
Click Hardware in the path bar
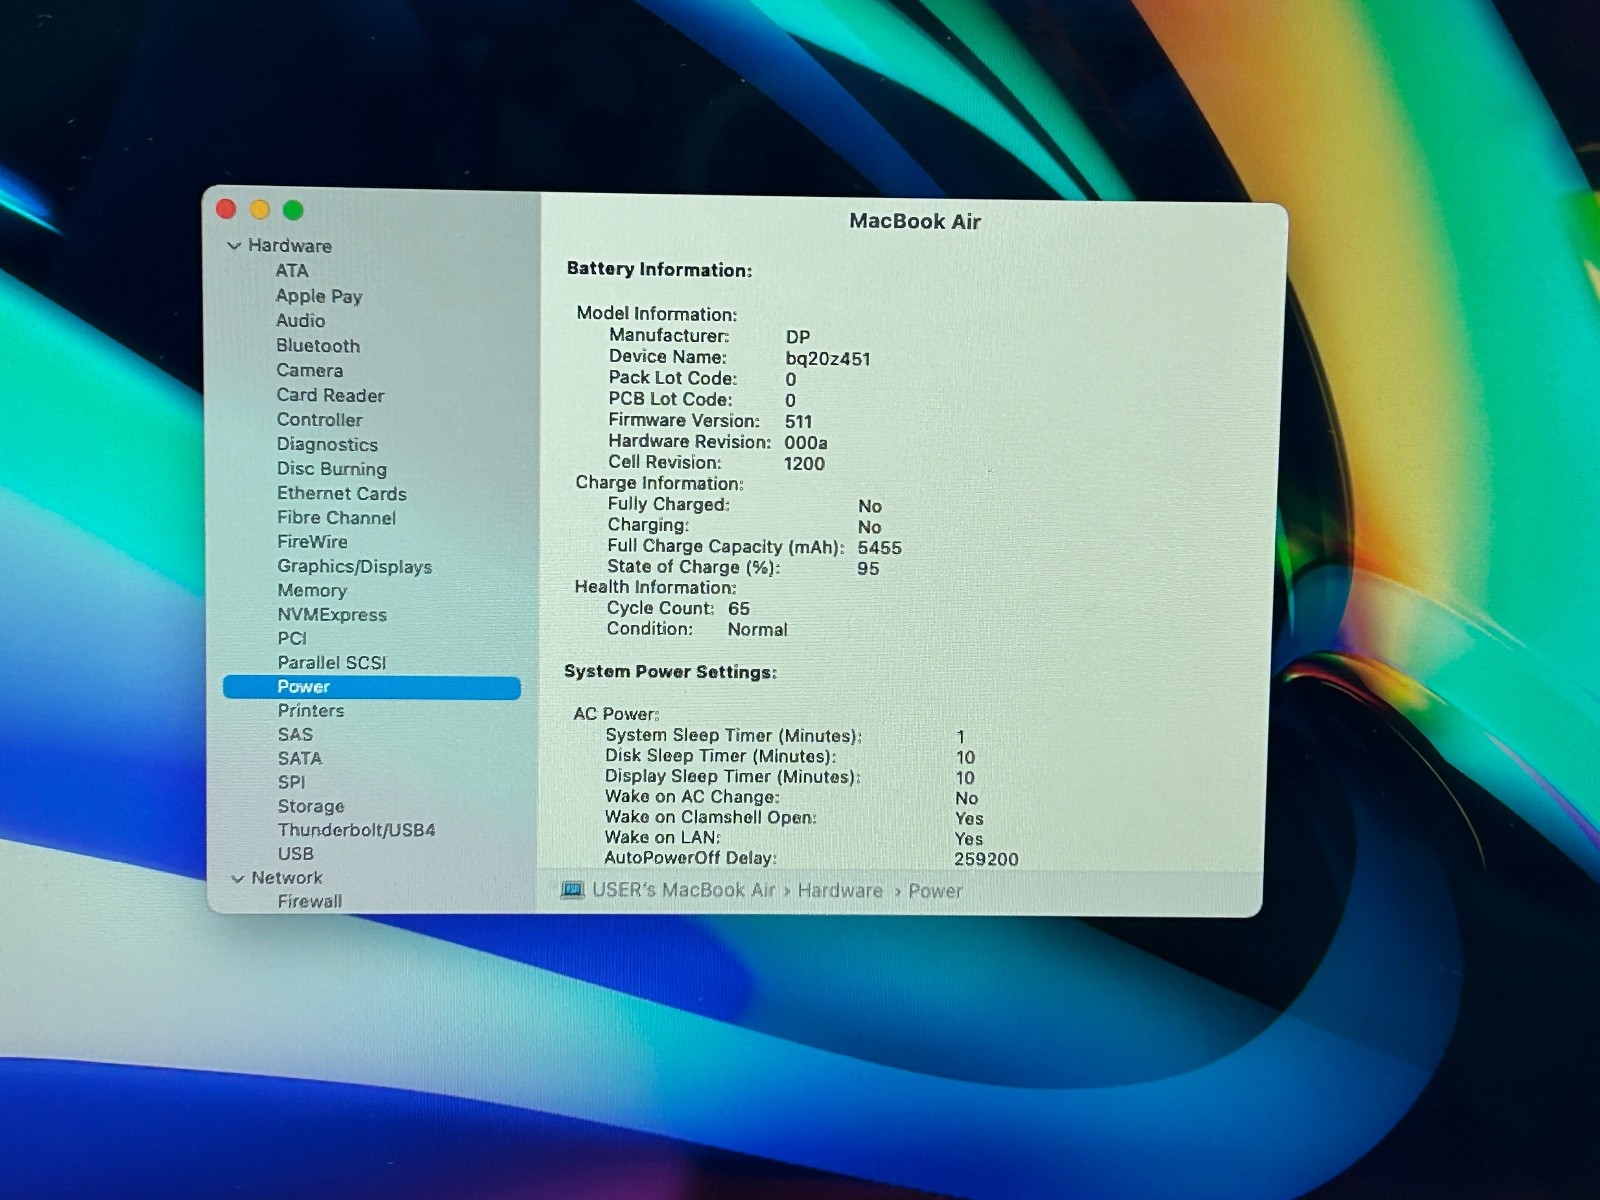(x=840, y=891)
